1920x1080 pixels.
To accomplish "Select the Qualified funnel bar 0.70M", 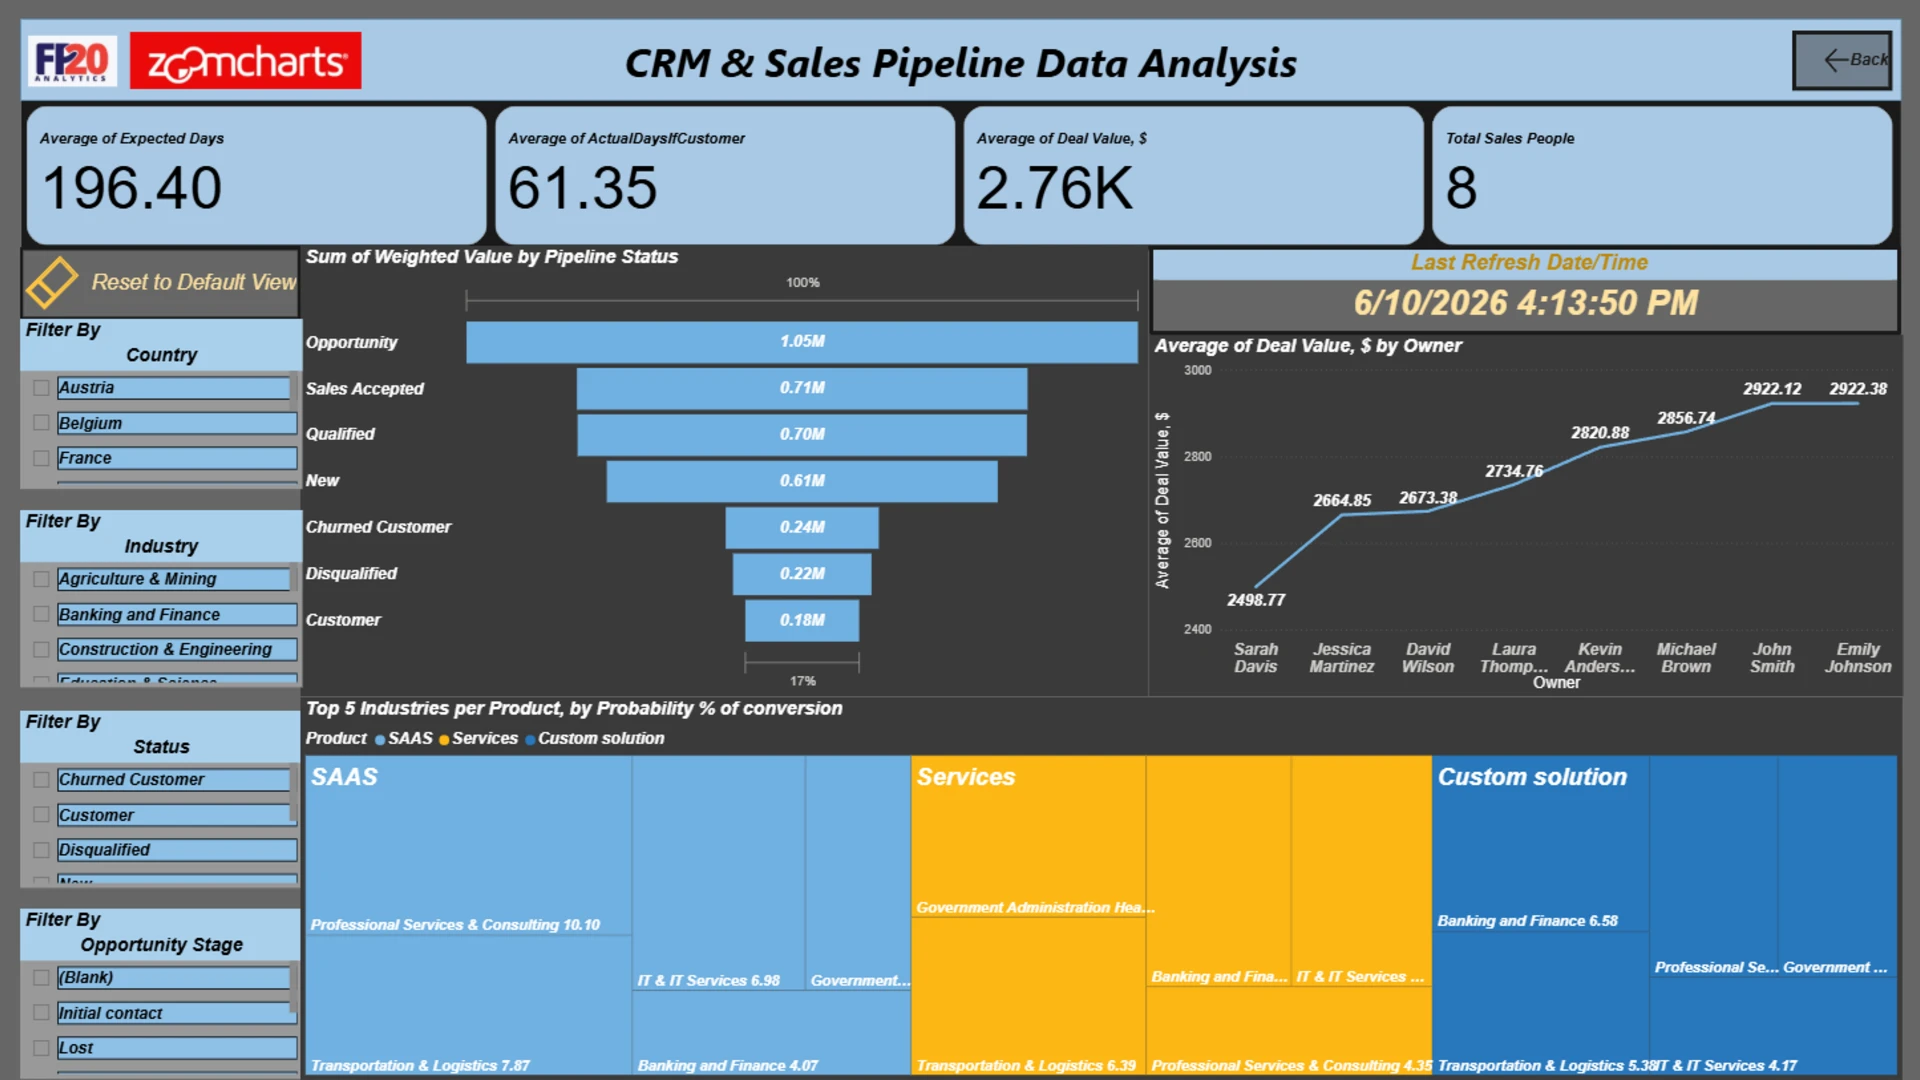I will pos(802,434).
